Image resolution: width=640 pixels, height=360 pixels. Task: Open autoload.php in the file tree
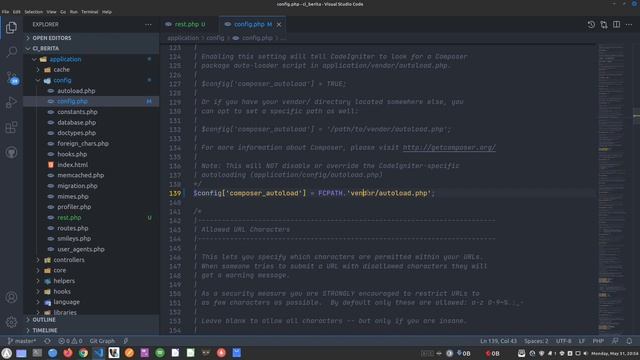(x=76, y=91)
